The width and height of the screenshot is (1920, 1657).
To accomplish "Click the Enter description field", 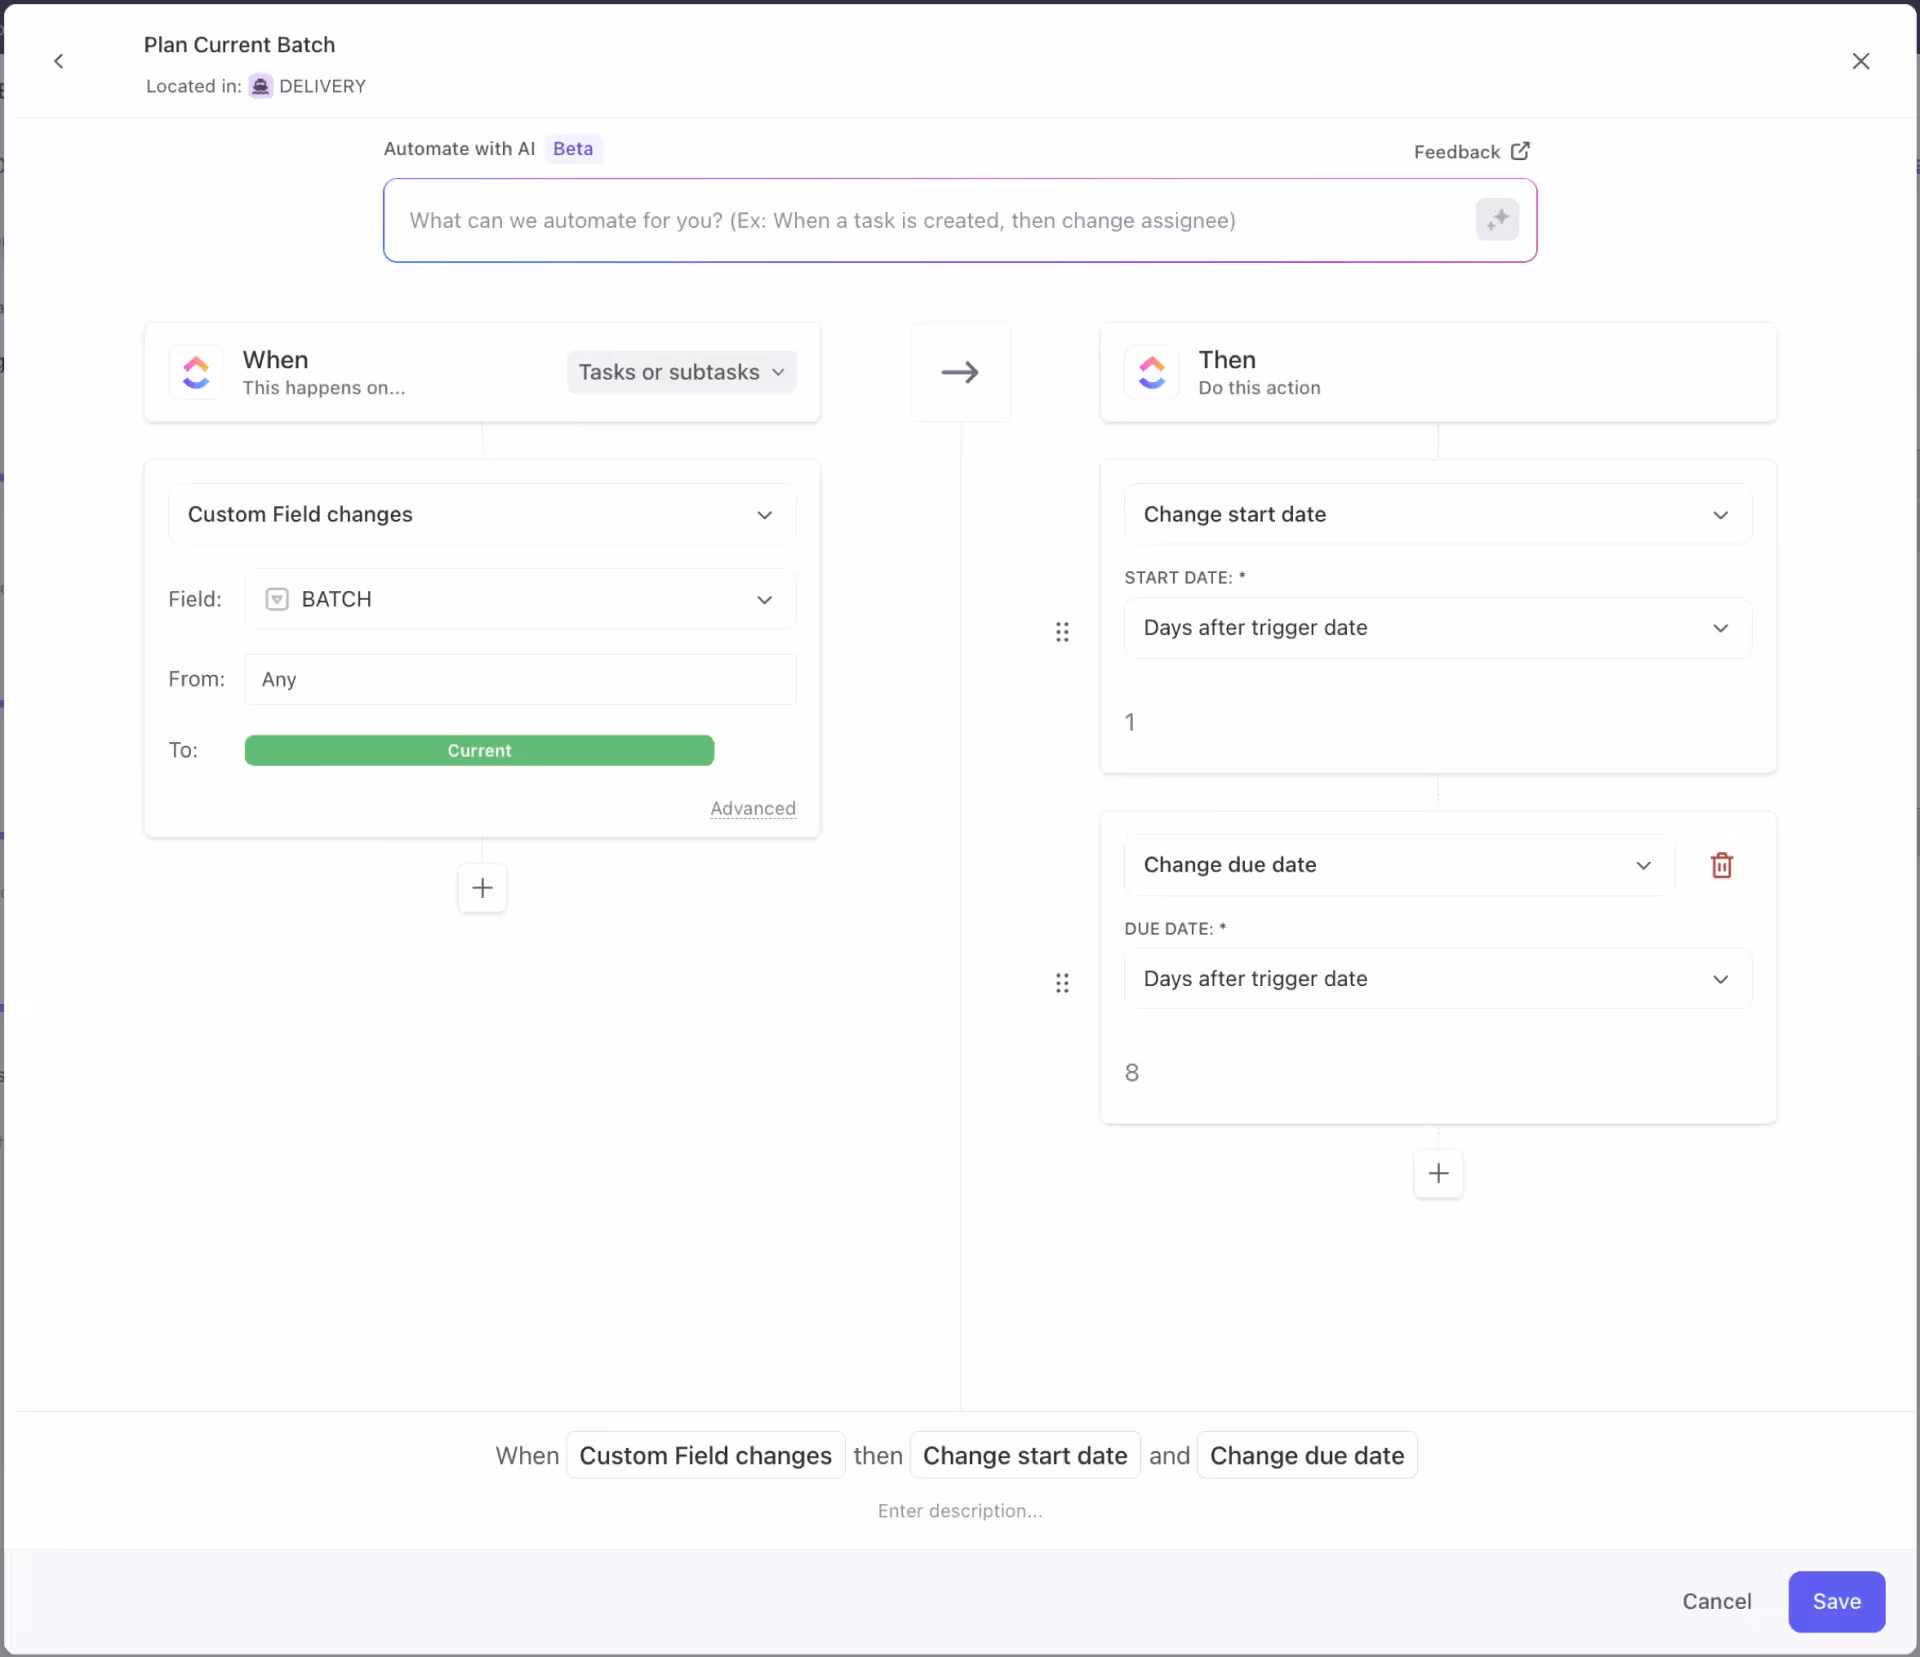I will coord(959,1511).
